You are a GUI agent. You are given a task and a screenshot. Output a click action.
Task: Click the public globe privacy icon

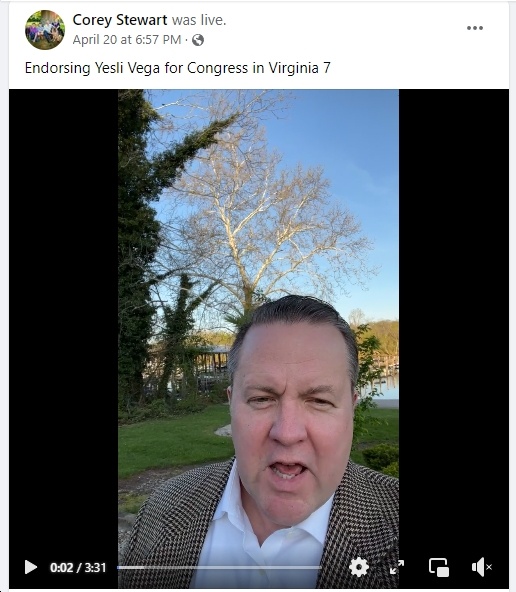click(198, 40)
